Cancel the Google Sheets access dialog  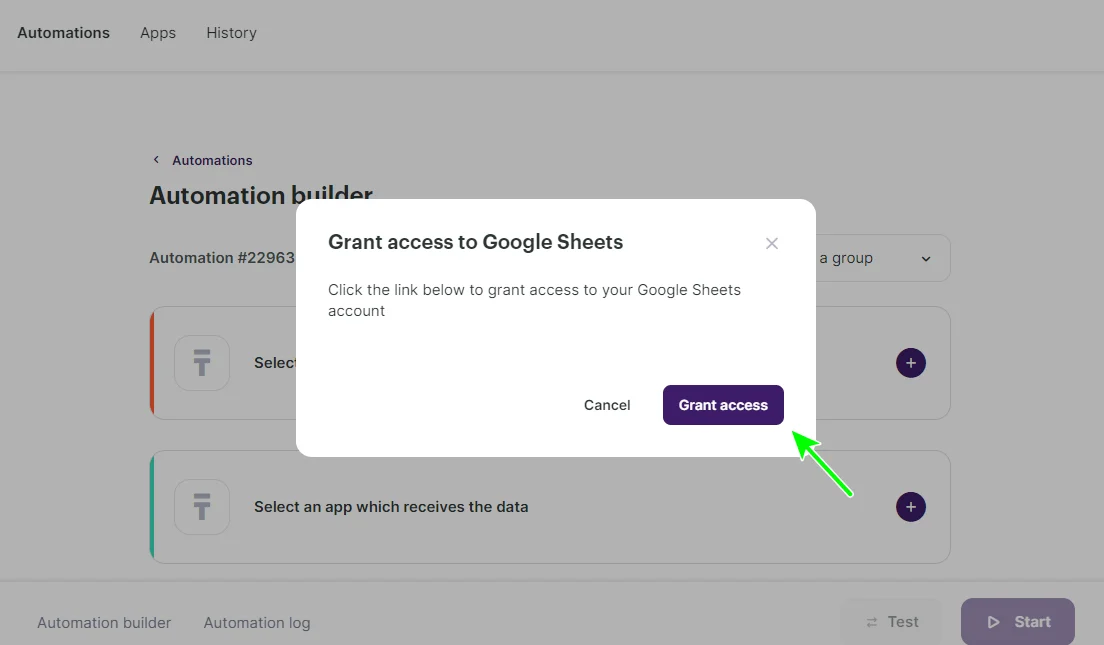607,405
